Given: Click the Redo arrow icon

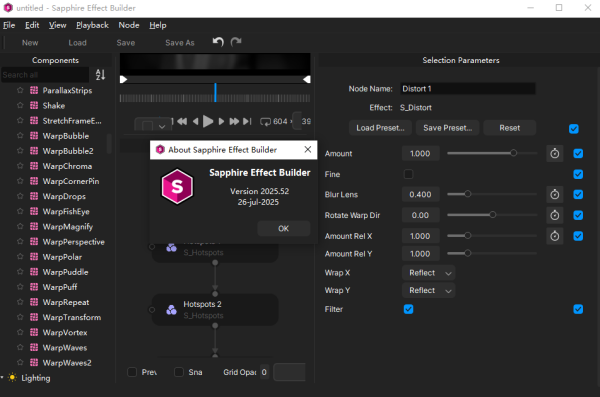Looking at the screenshot, I should coord(236,42).
